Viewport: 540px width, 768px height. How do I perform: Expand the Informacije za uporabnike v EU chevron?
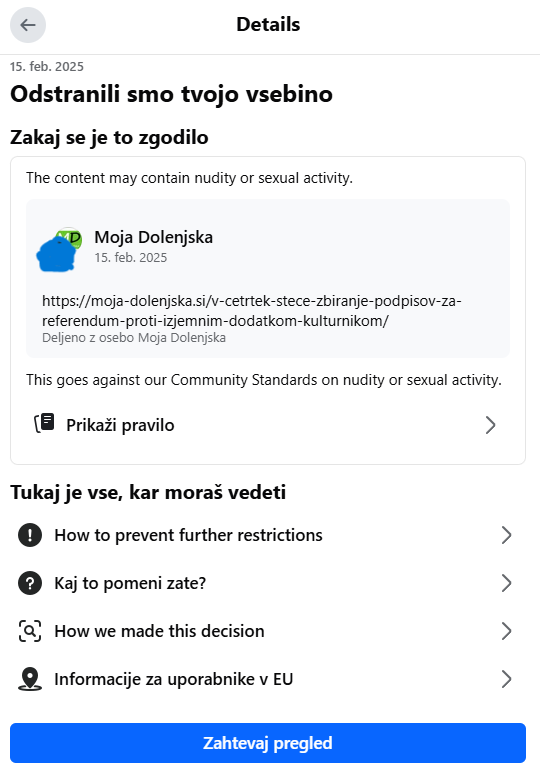507,679
